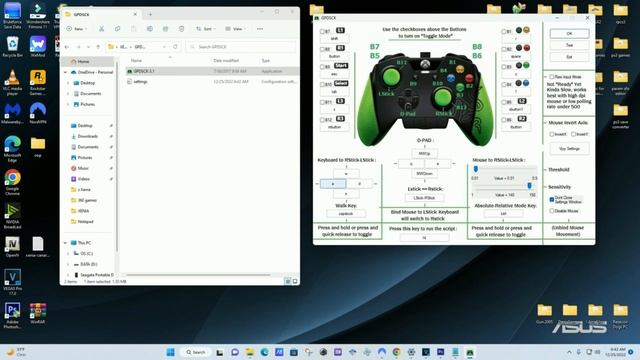Select Music in quick access list
Screen dimensions: 640x360
click(83, 168)
